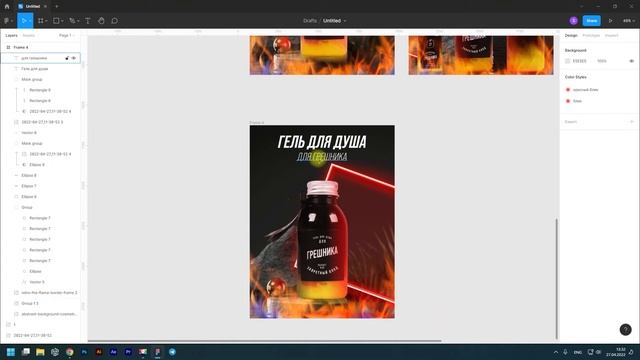Screen dimensions: 640x360
Task: Open Windows Start menu
Action: click(11, 352)
